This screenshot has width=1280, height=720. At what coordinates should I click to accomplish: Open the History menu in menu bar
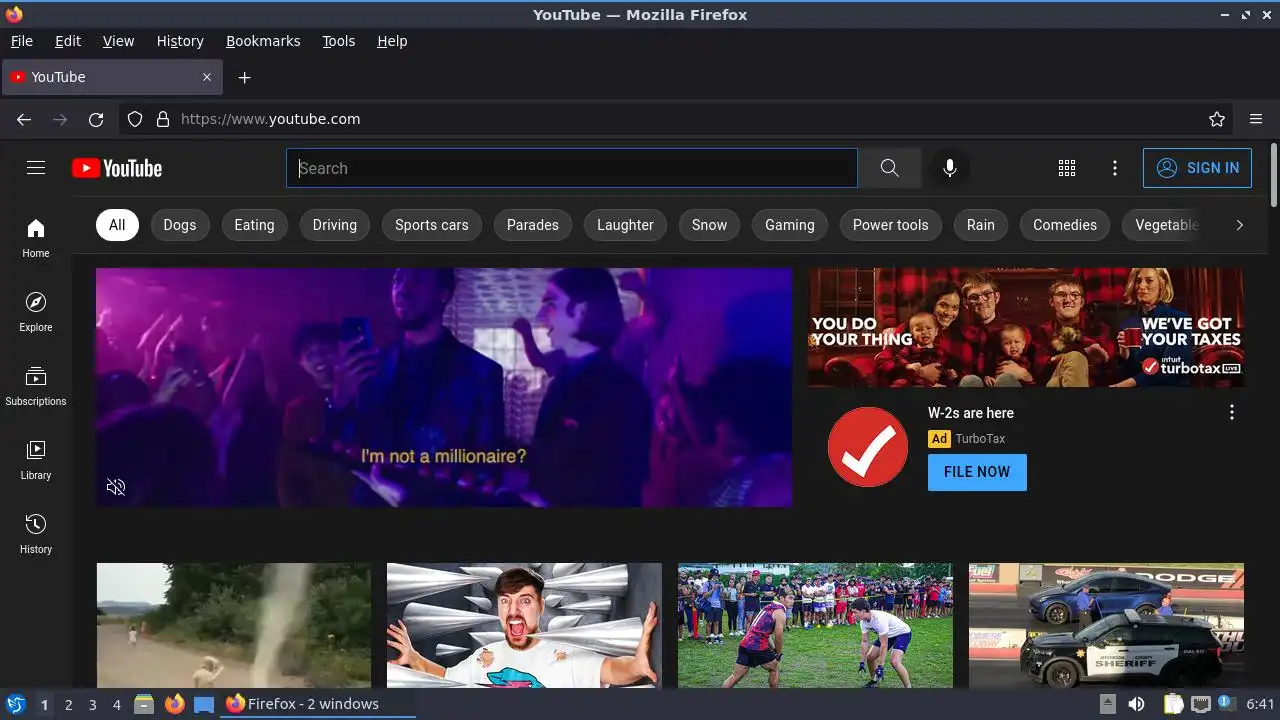click(x=180, y=41)
